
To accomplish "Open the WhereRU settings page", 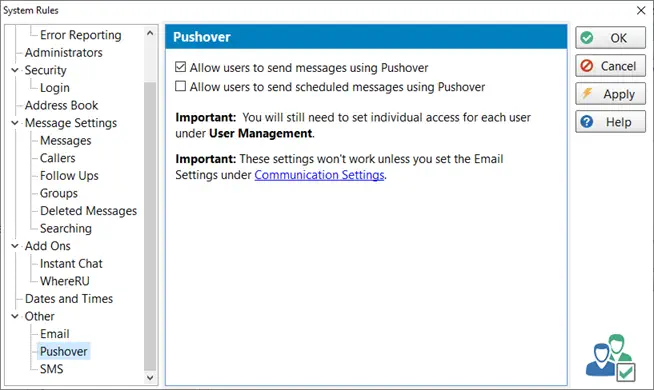I will point(65,281).
